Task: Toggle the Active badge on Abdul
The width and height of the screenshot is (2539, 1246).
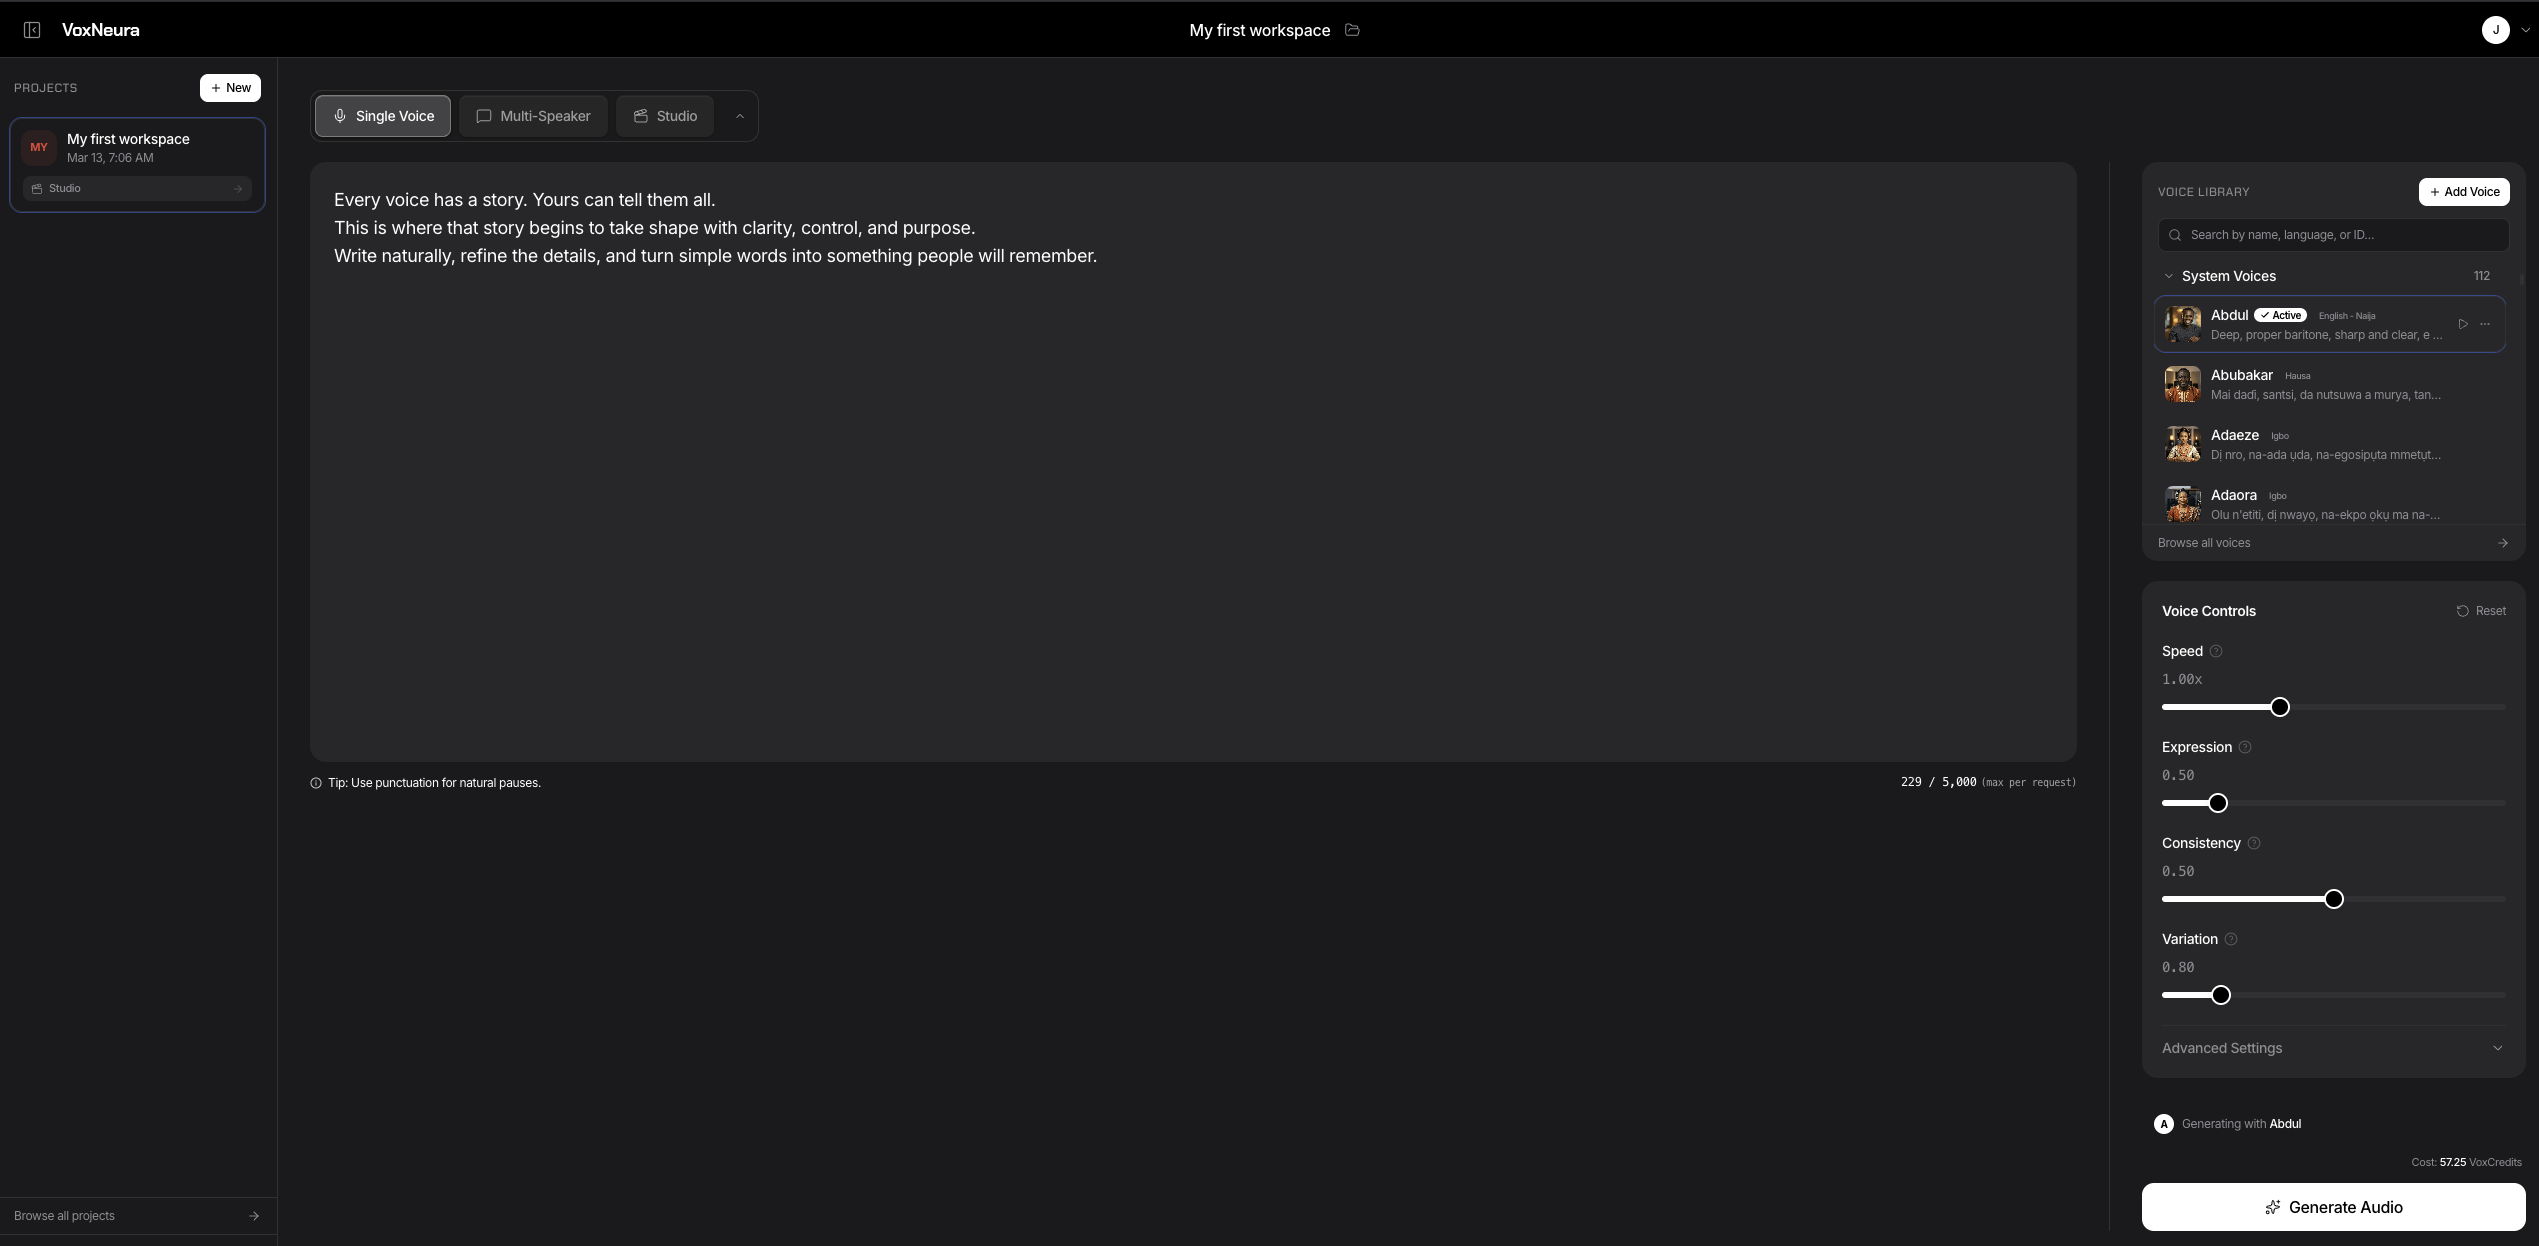Action: (x=2281, y=314)
